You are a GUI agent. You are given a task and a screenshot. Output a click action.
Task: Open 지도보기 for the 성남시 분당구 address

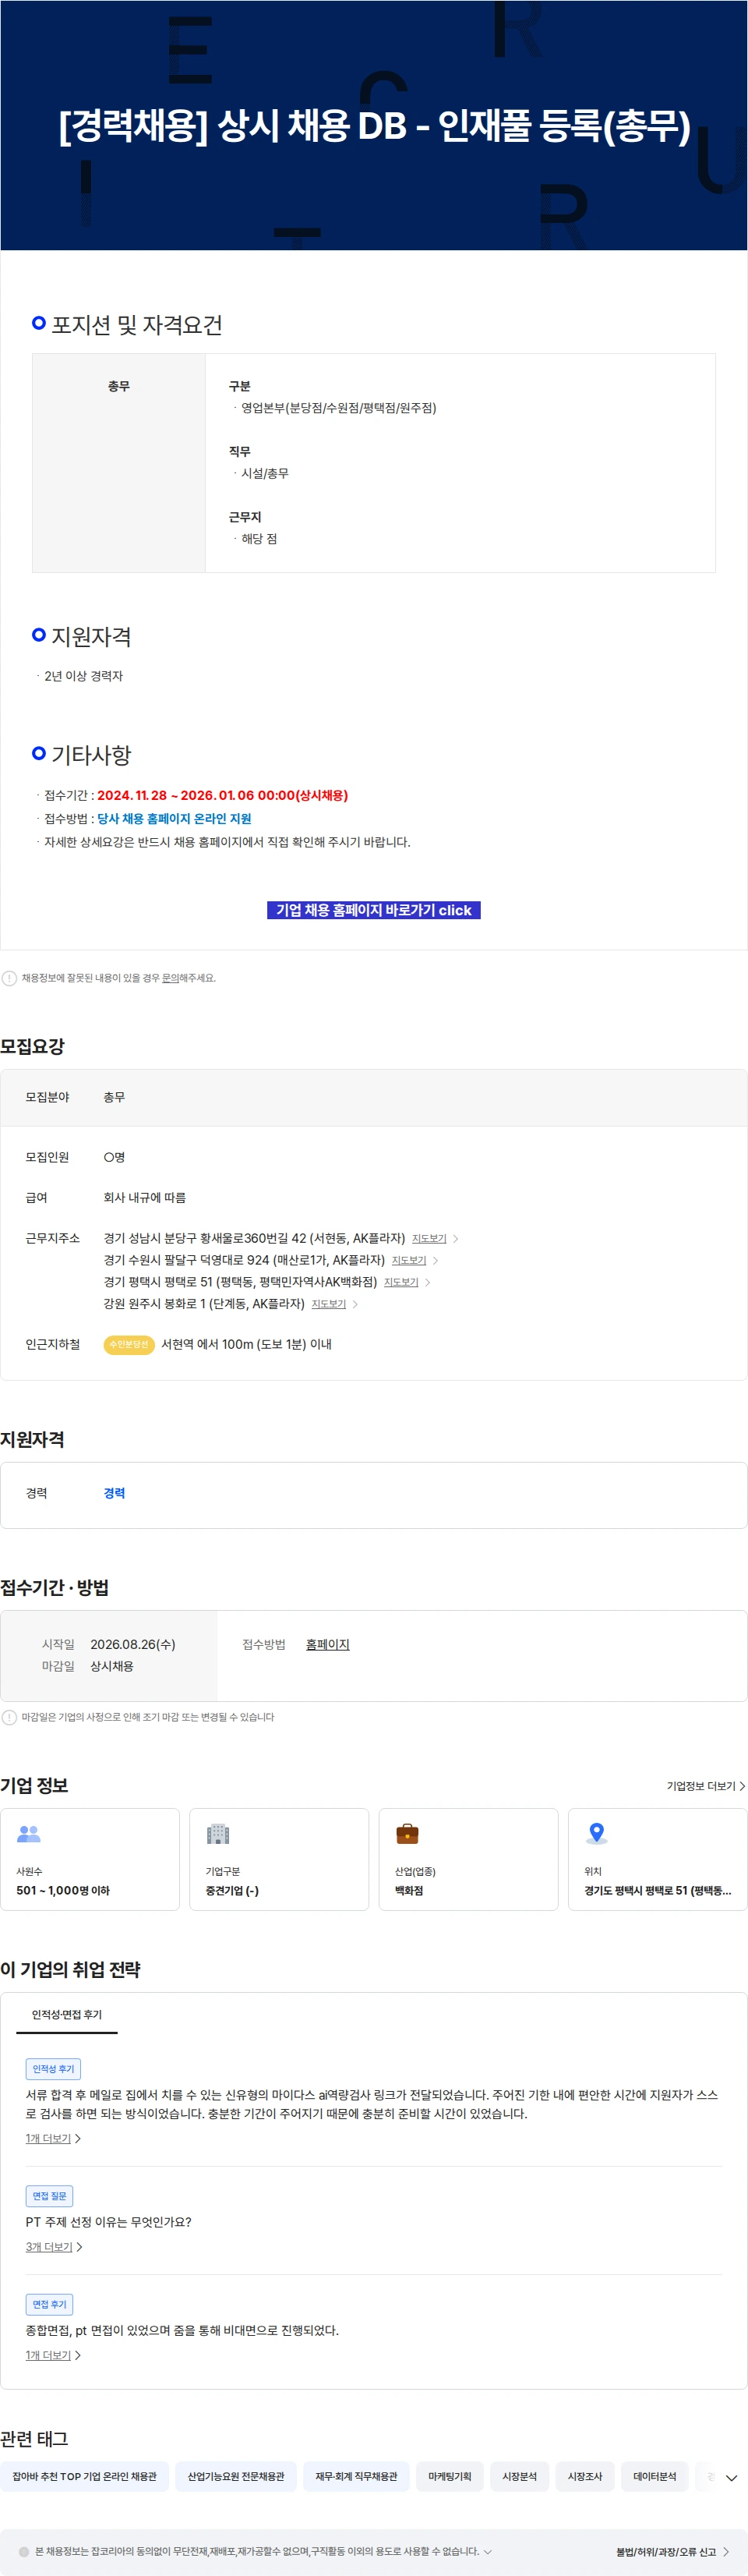point(429,1239)
